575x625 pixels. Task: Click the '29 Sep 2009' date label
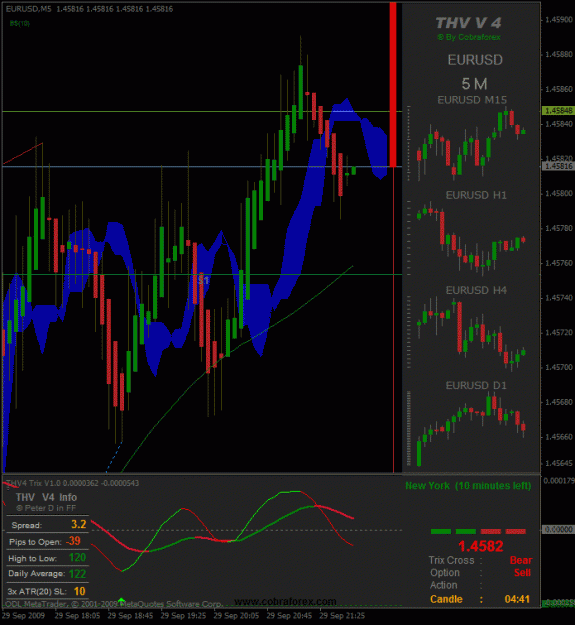(23, 615)
